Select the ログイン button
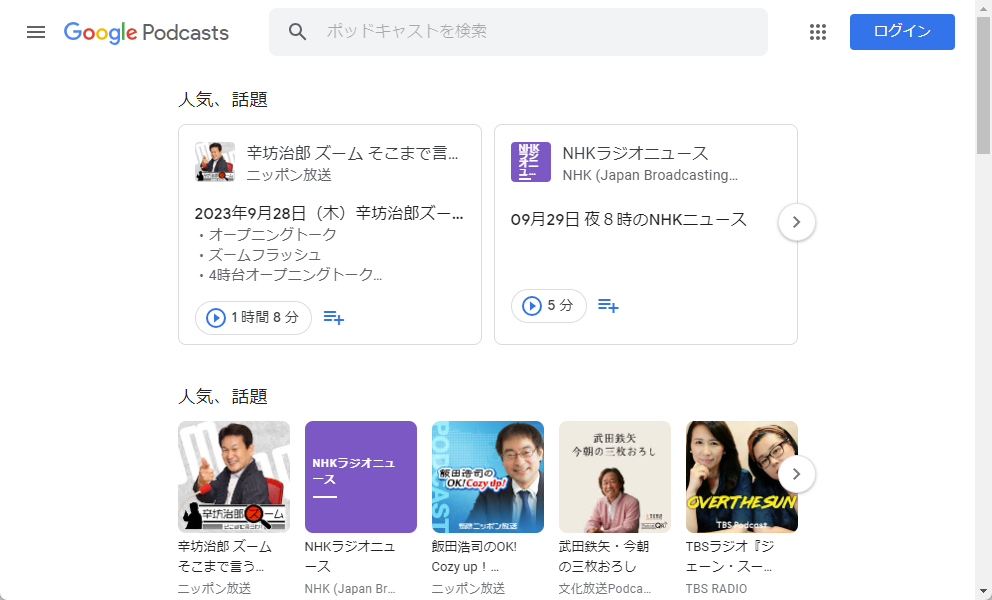 pos(901,32)
